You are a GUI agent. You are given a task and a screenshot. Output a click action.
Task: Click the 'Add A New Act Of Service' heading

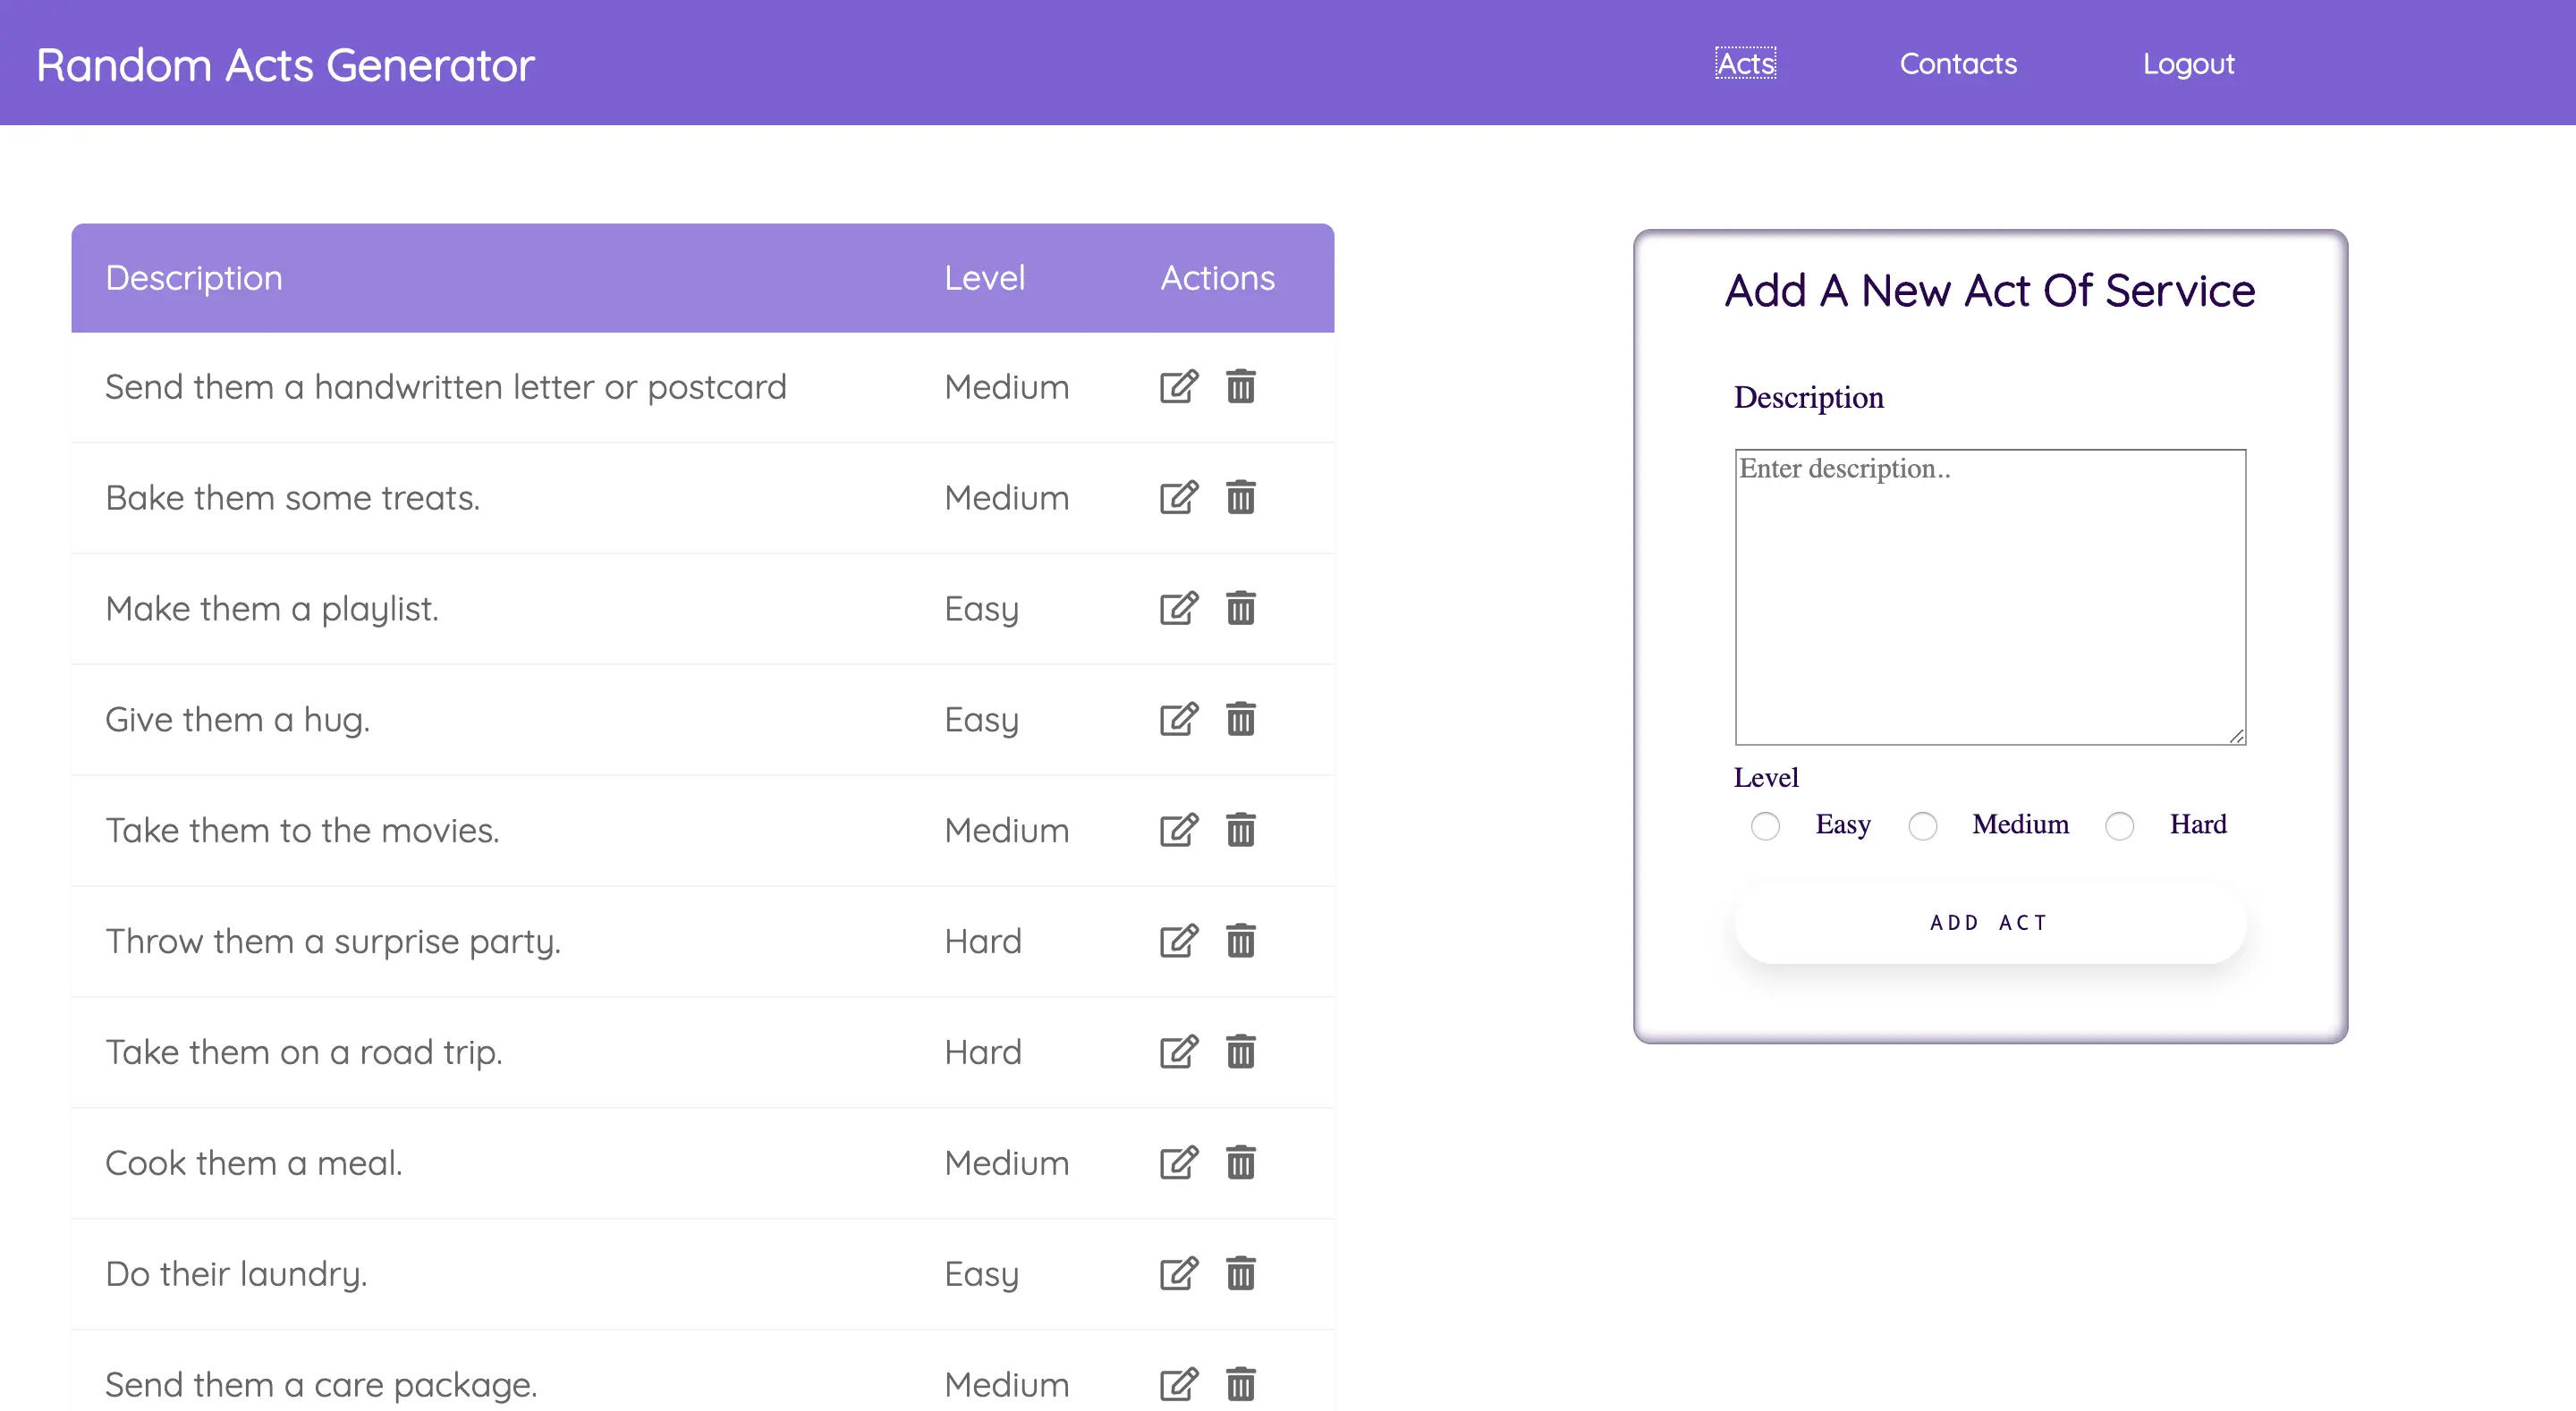tap(1990, 291)
